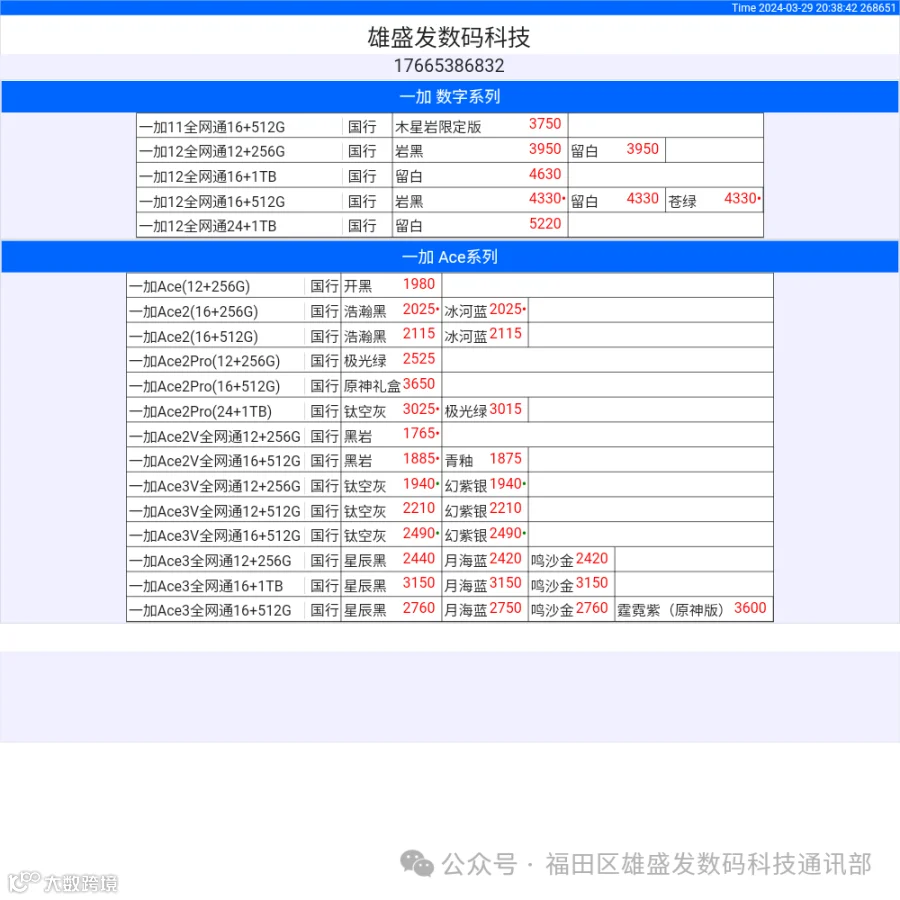Click 月海蓝 price 3150

[x=505, y=584]
